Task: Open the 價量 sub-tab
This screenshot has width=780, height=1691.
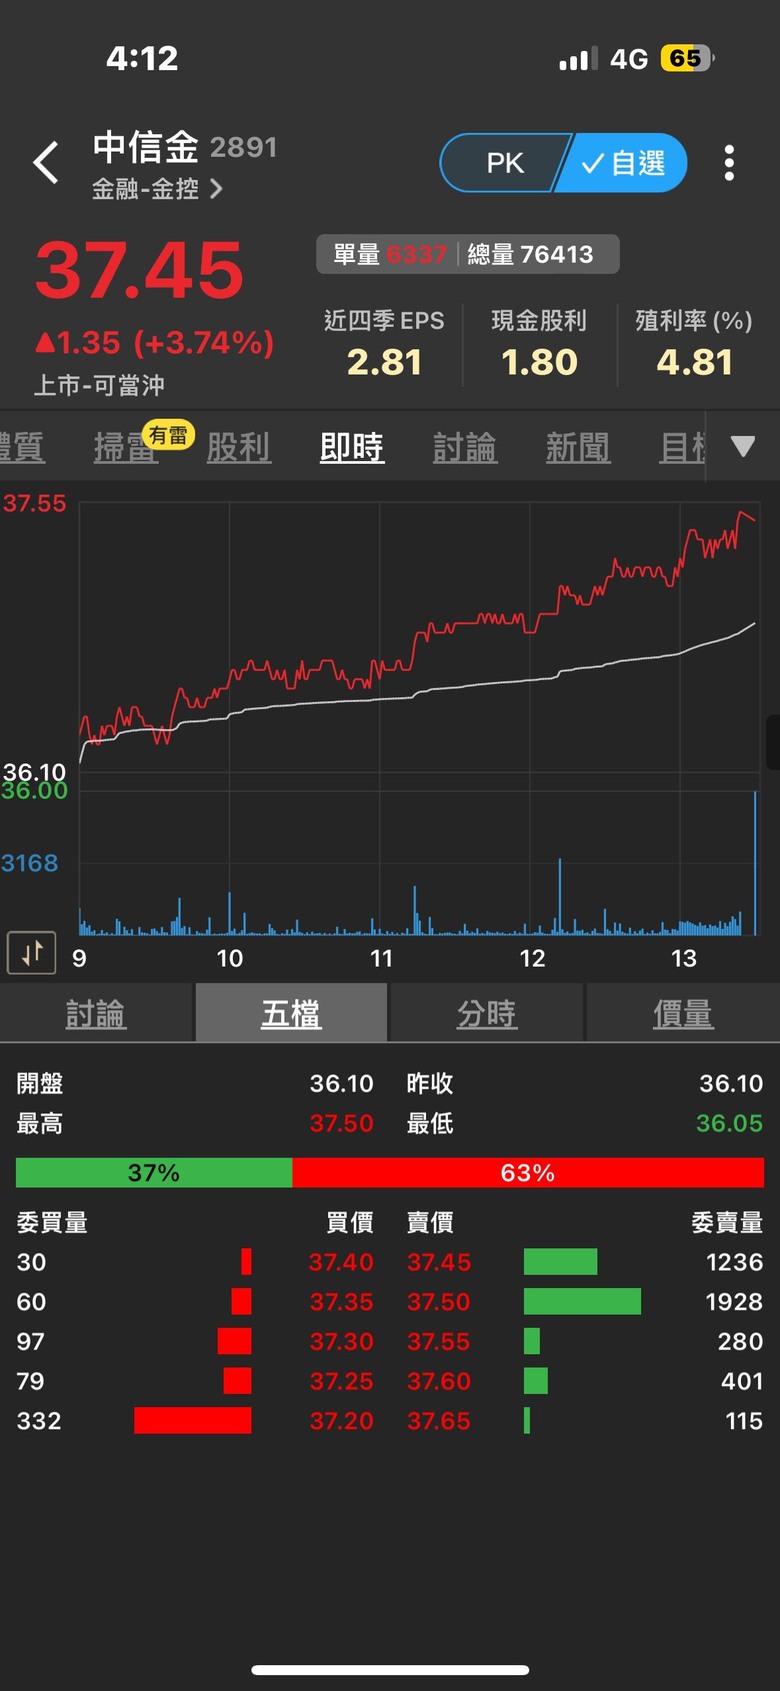Action: [x=683, y=1014]
